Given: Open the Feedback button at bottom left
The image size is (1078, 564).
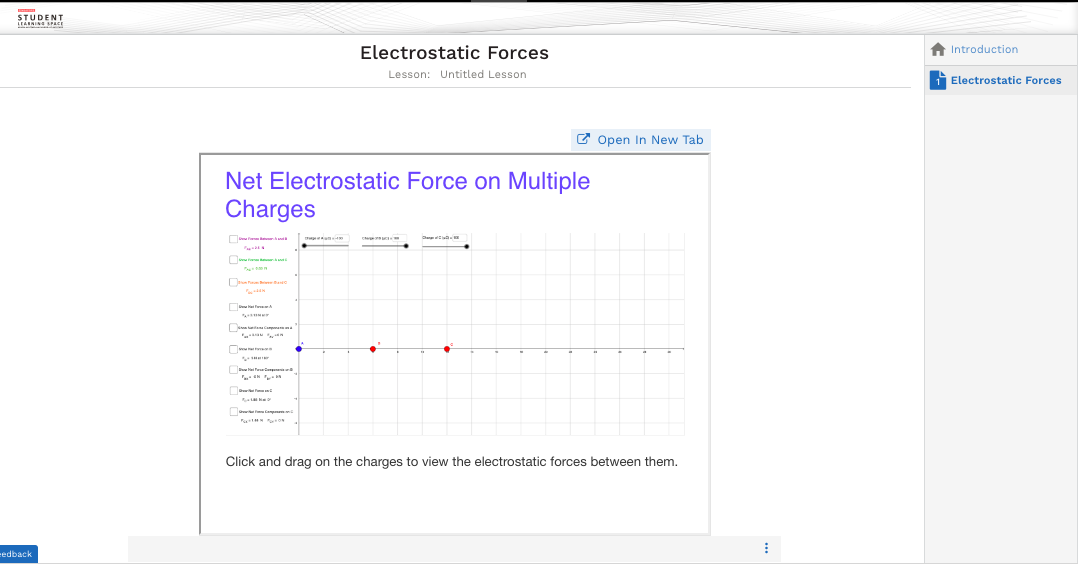Looking at the screenshot, I should pos(17,554).
